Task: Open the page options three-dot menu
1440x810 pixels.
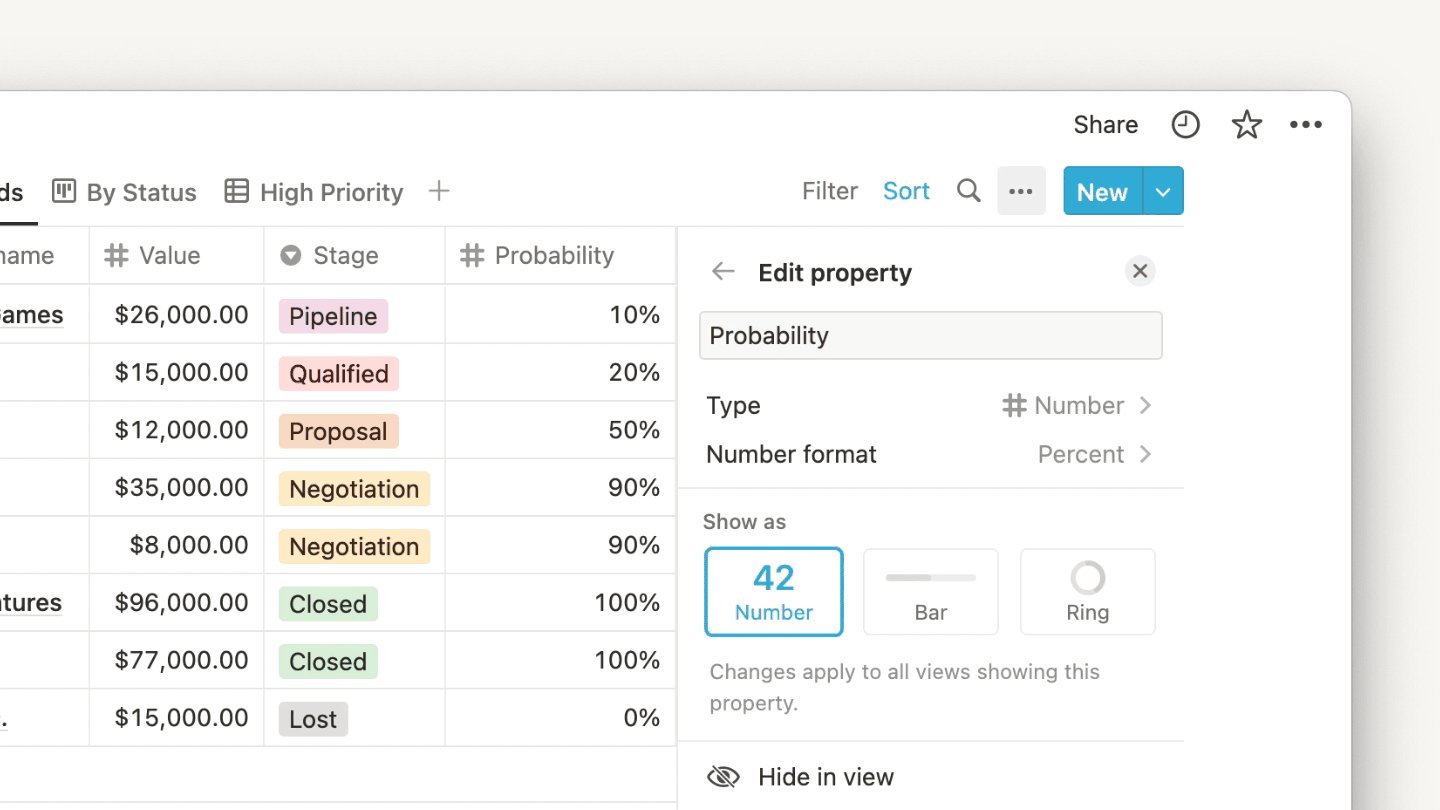Action: click(x=1306, y=125)
